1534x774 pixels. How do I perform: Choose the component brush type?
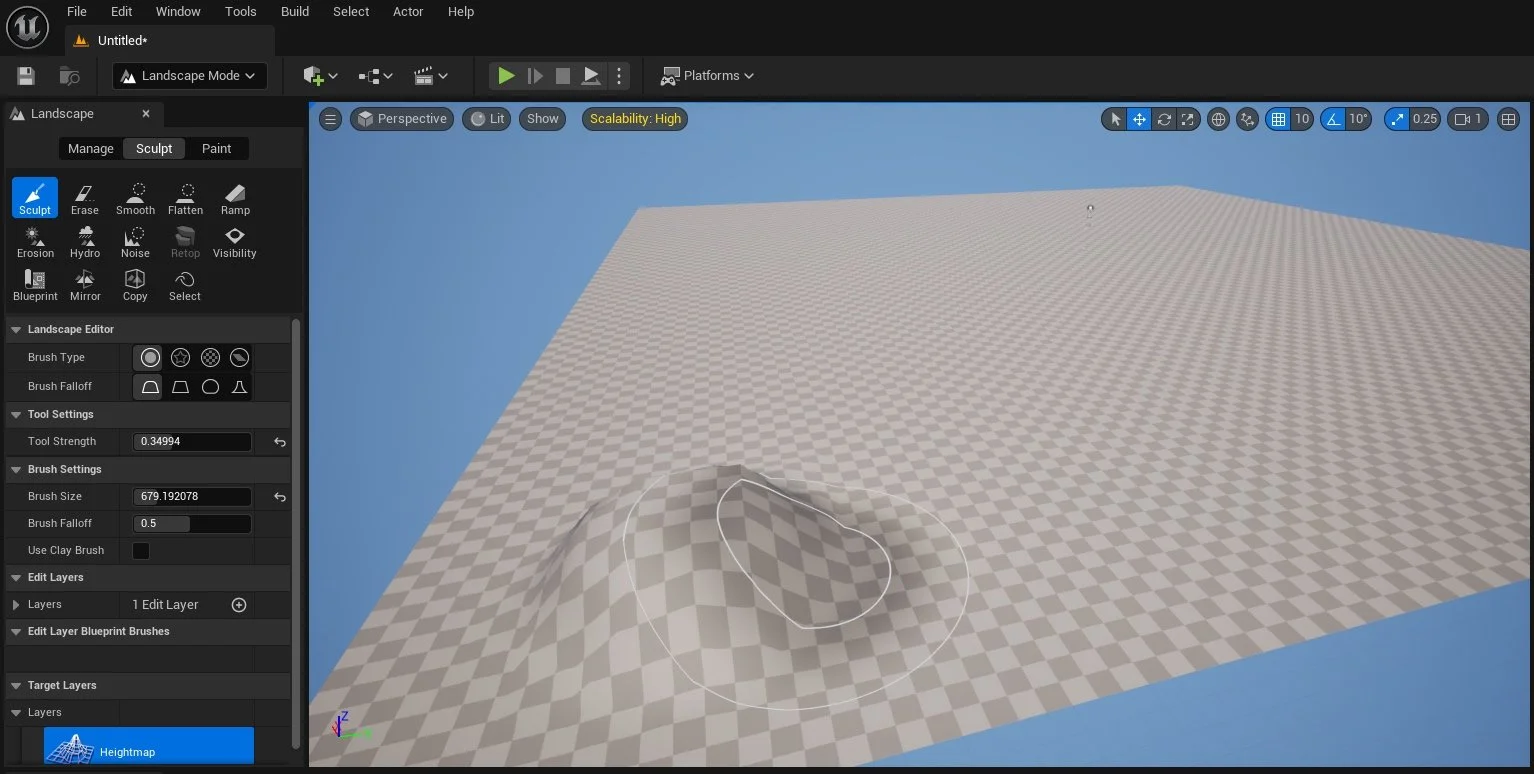coord(239,357)
